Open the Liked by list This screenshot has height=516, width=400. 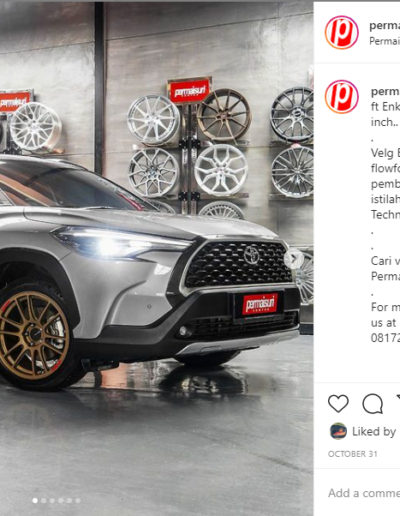tap(374, 431)
